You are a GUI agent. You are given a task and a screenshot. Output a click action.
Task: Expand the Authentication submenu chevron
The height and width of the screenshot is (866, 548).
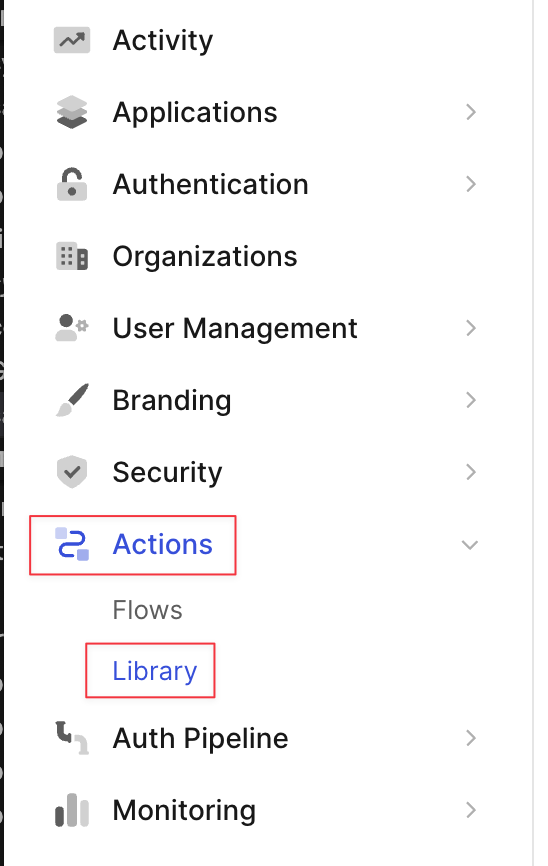(x=471, y=184)
